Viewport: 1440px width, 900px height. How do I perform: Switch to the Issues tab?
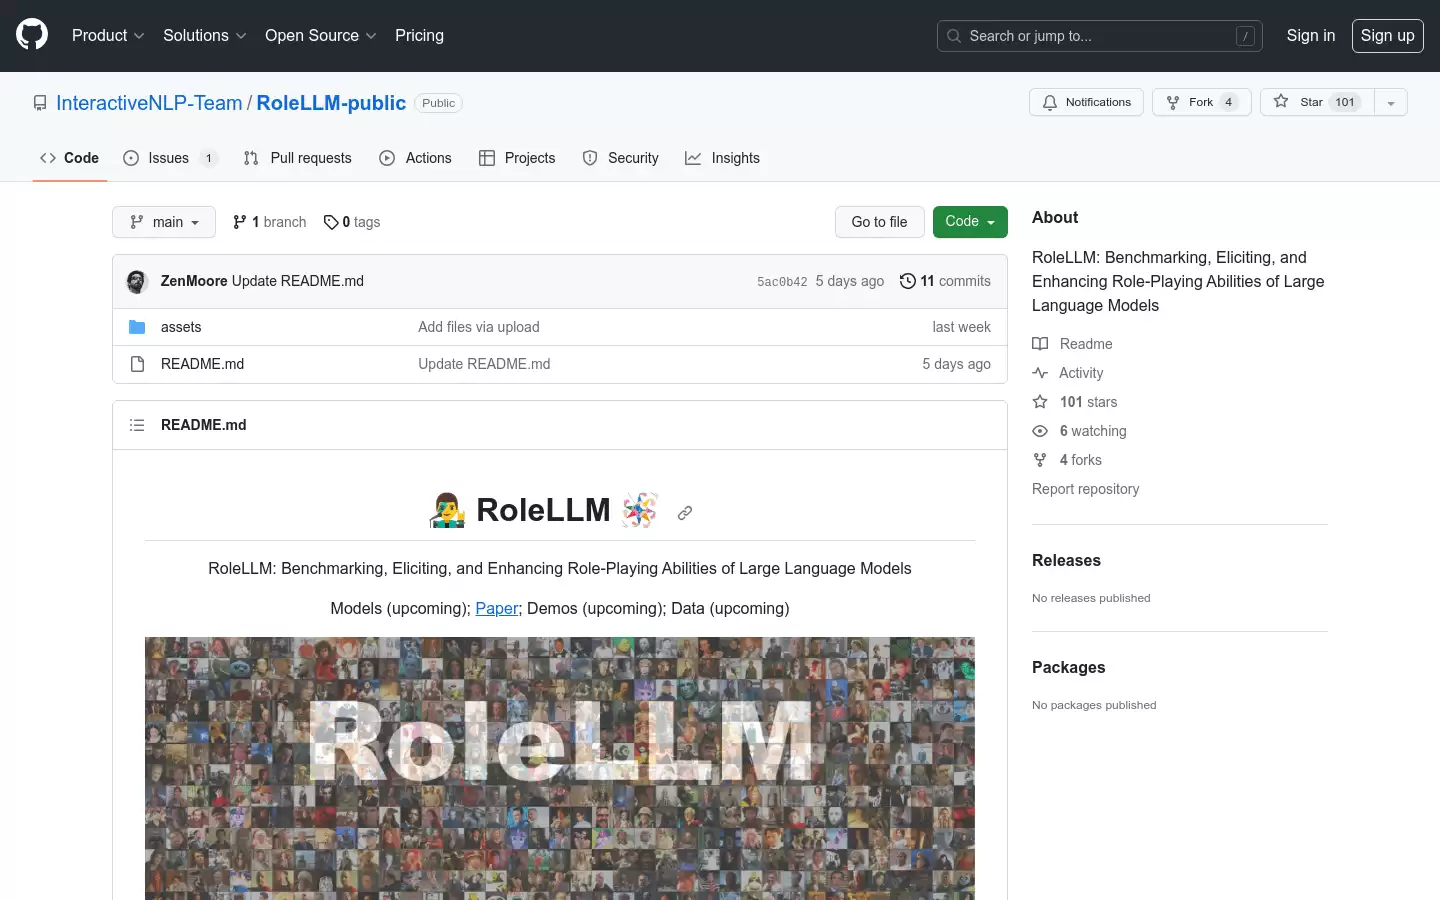170,158
